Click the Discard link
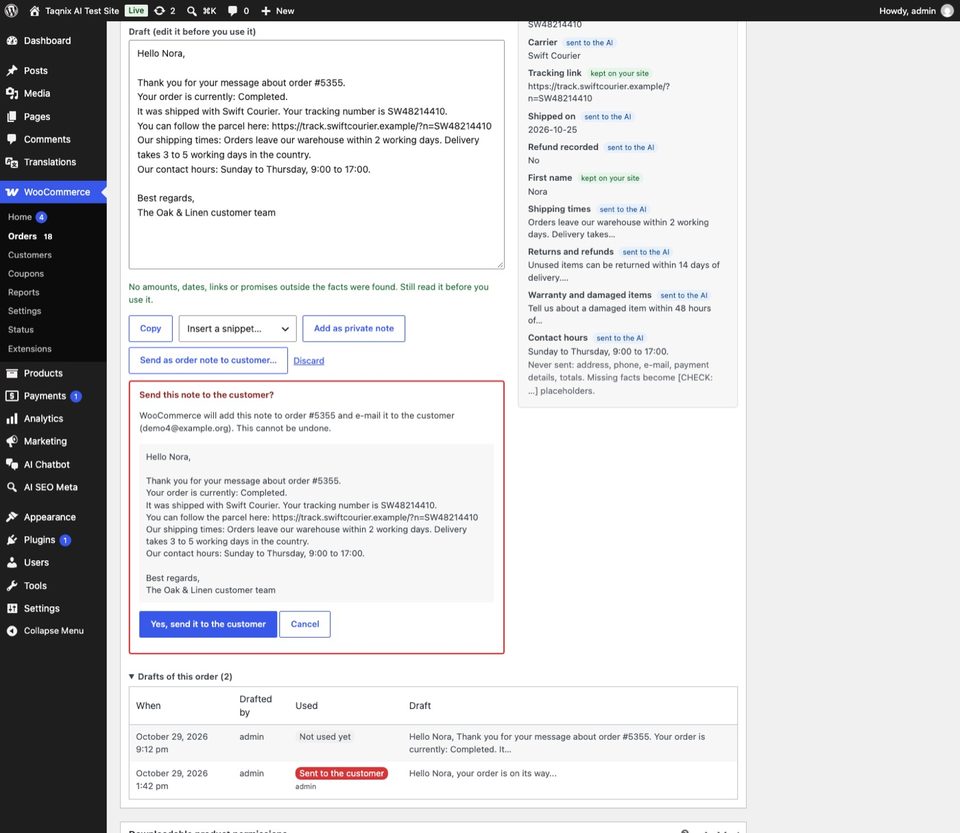960x833 pixels. pyautogui.click(x=309, y=360)
